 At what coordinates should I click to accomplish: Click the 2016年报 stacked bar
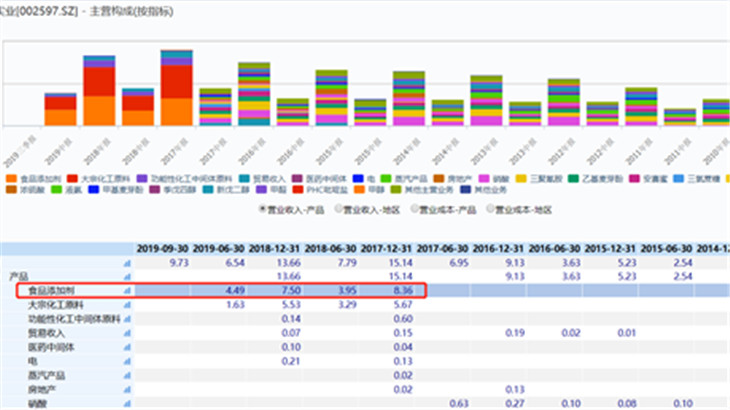(254, 94)
